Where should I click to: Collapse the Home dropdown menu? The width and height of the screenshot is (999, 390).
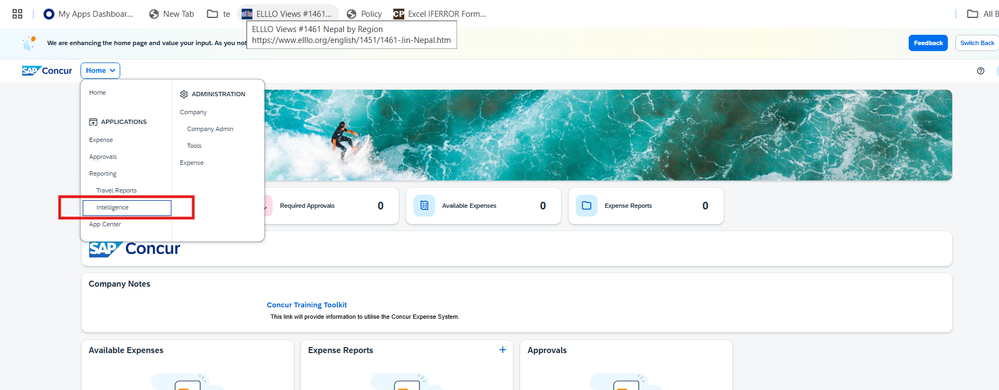coord(101,71)
